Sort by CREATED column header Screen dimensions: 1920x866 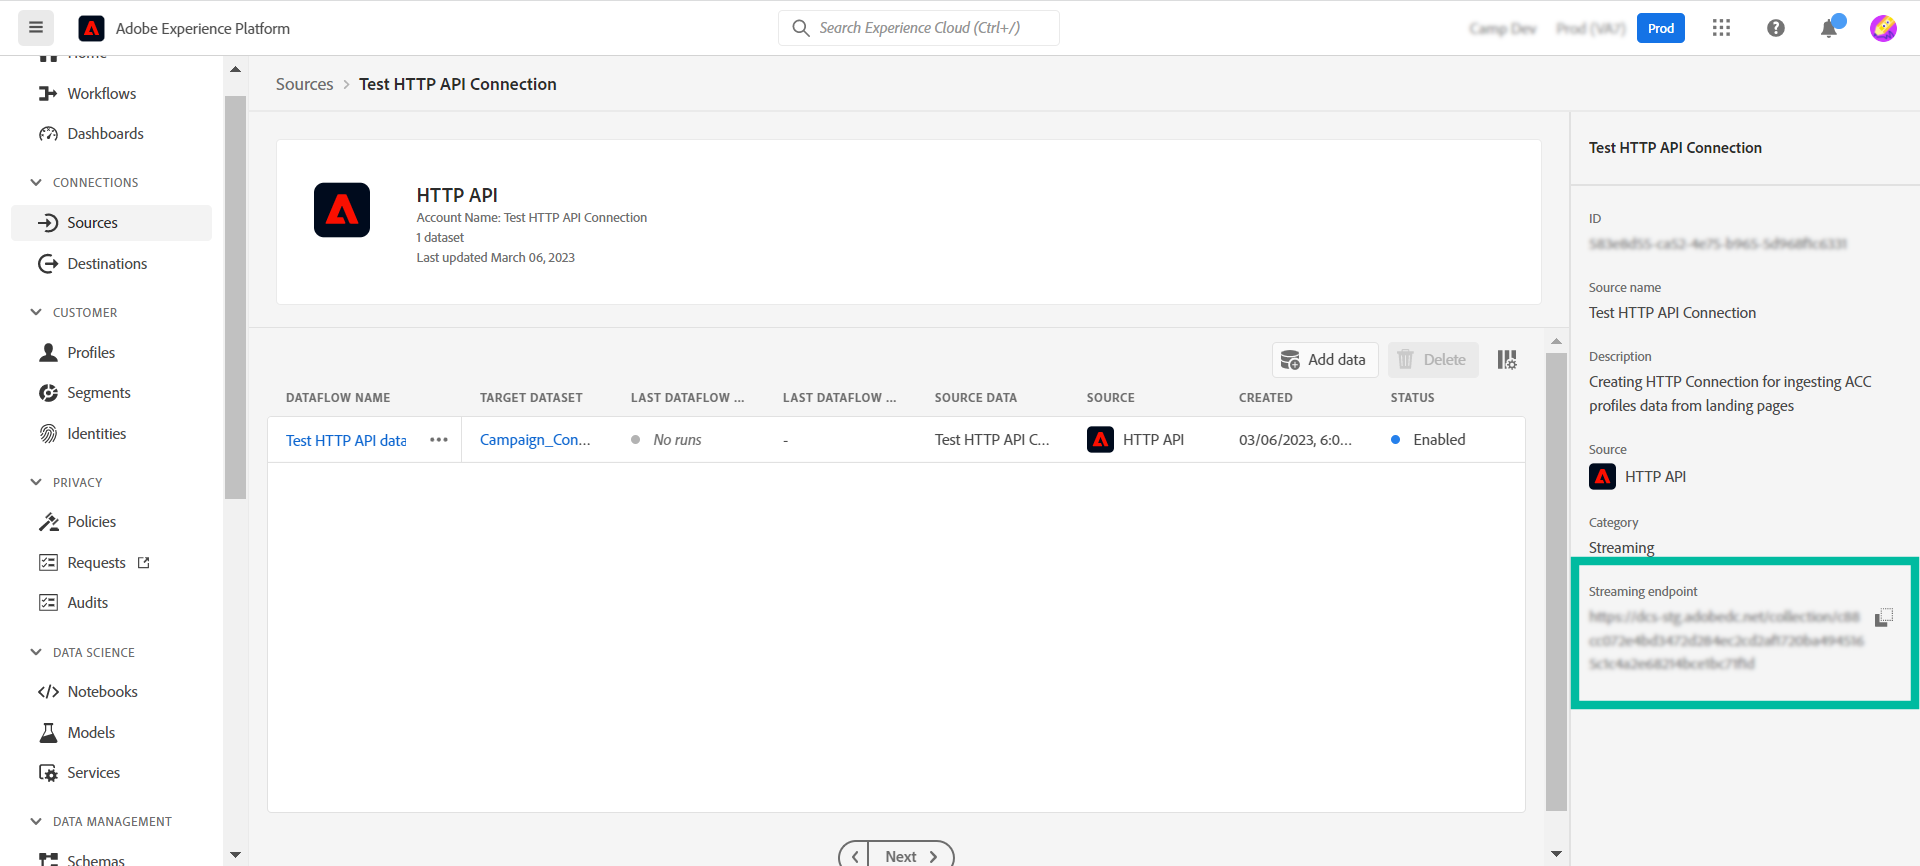click(1266, 398)
